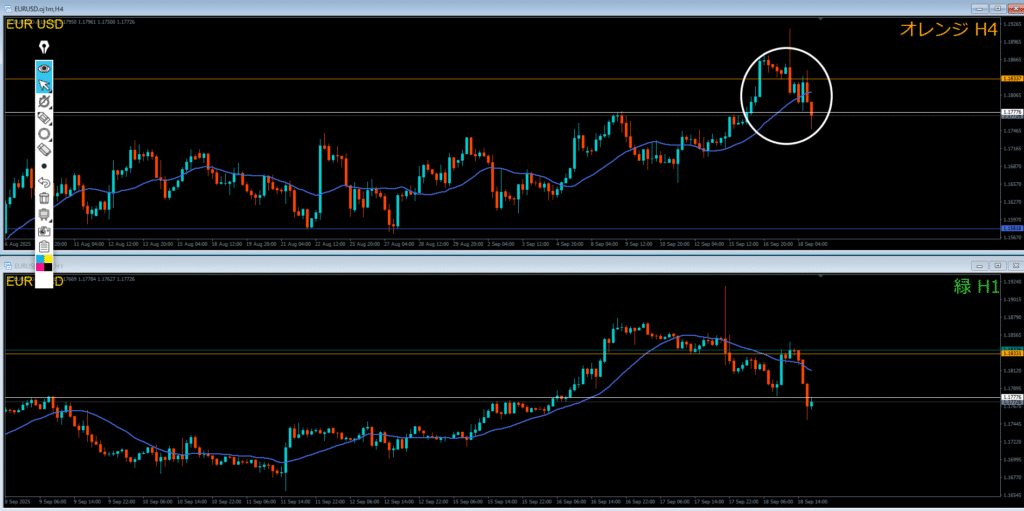This screenshot has height=511, width=1024.
Task: Undo the last annotation stroke
Action: point(44,182)
